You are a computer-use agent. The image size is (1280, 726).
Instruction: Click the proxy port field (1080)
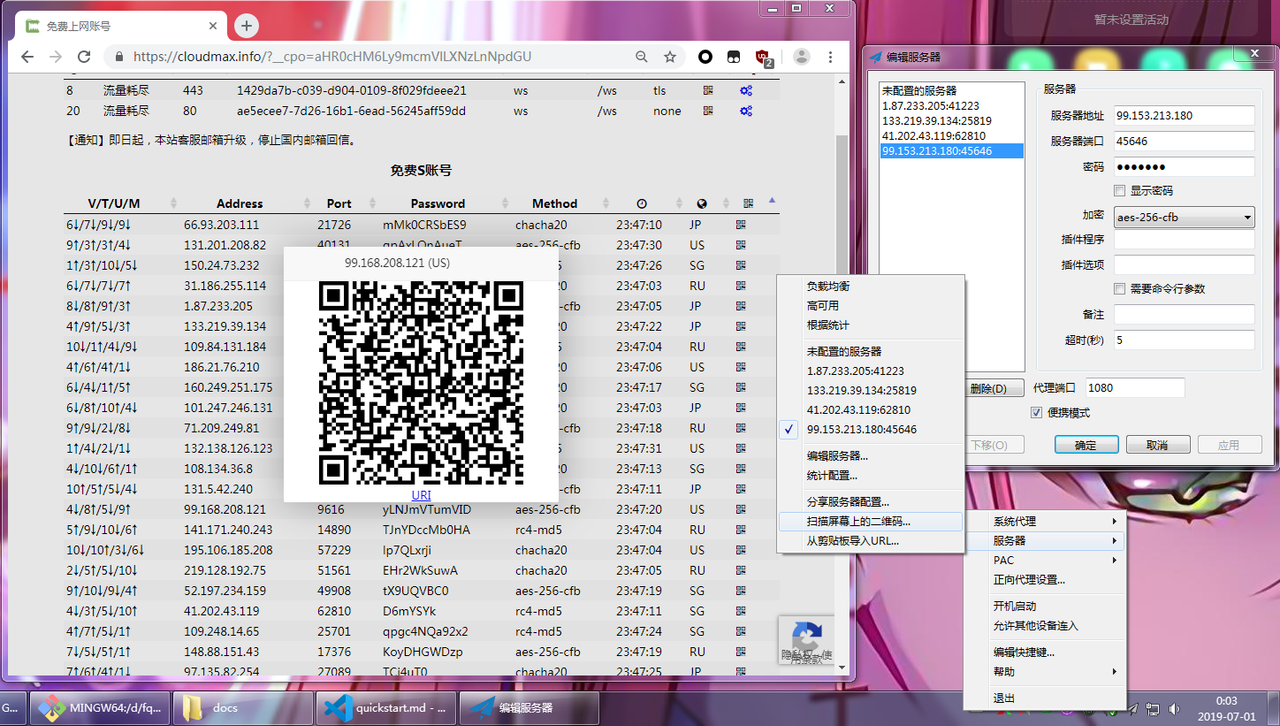click(x=1135, y=387)
